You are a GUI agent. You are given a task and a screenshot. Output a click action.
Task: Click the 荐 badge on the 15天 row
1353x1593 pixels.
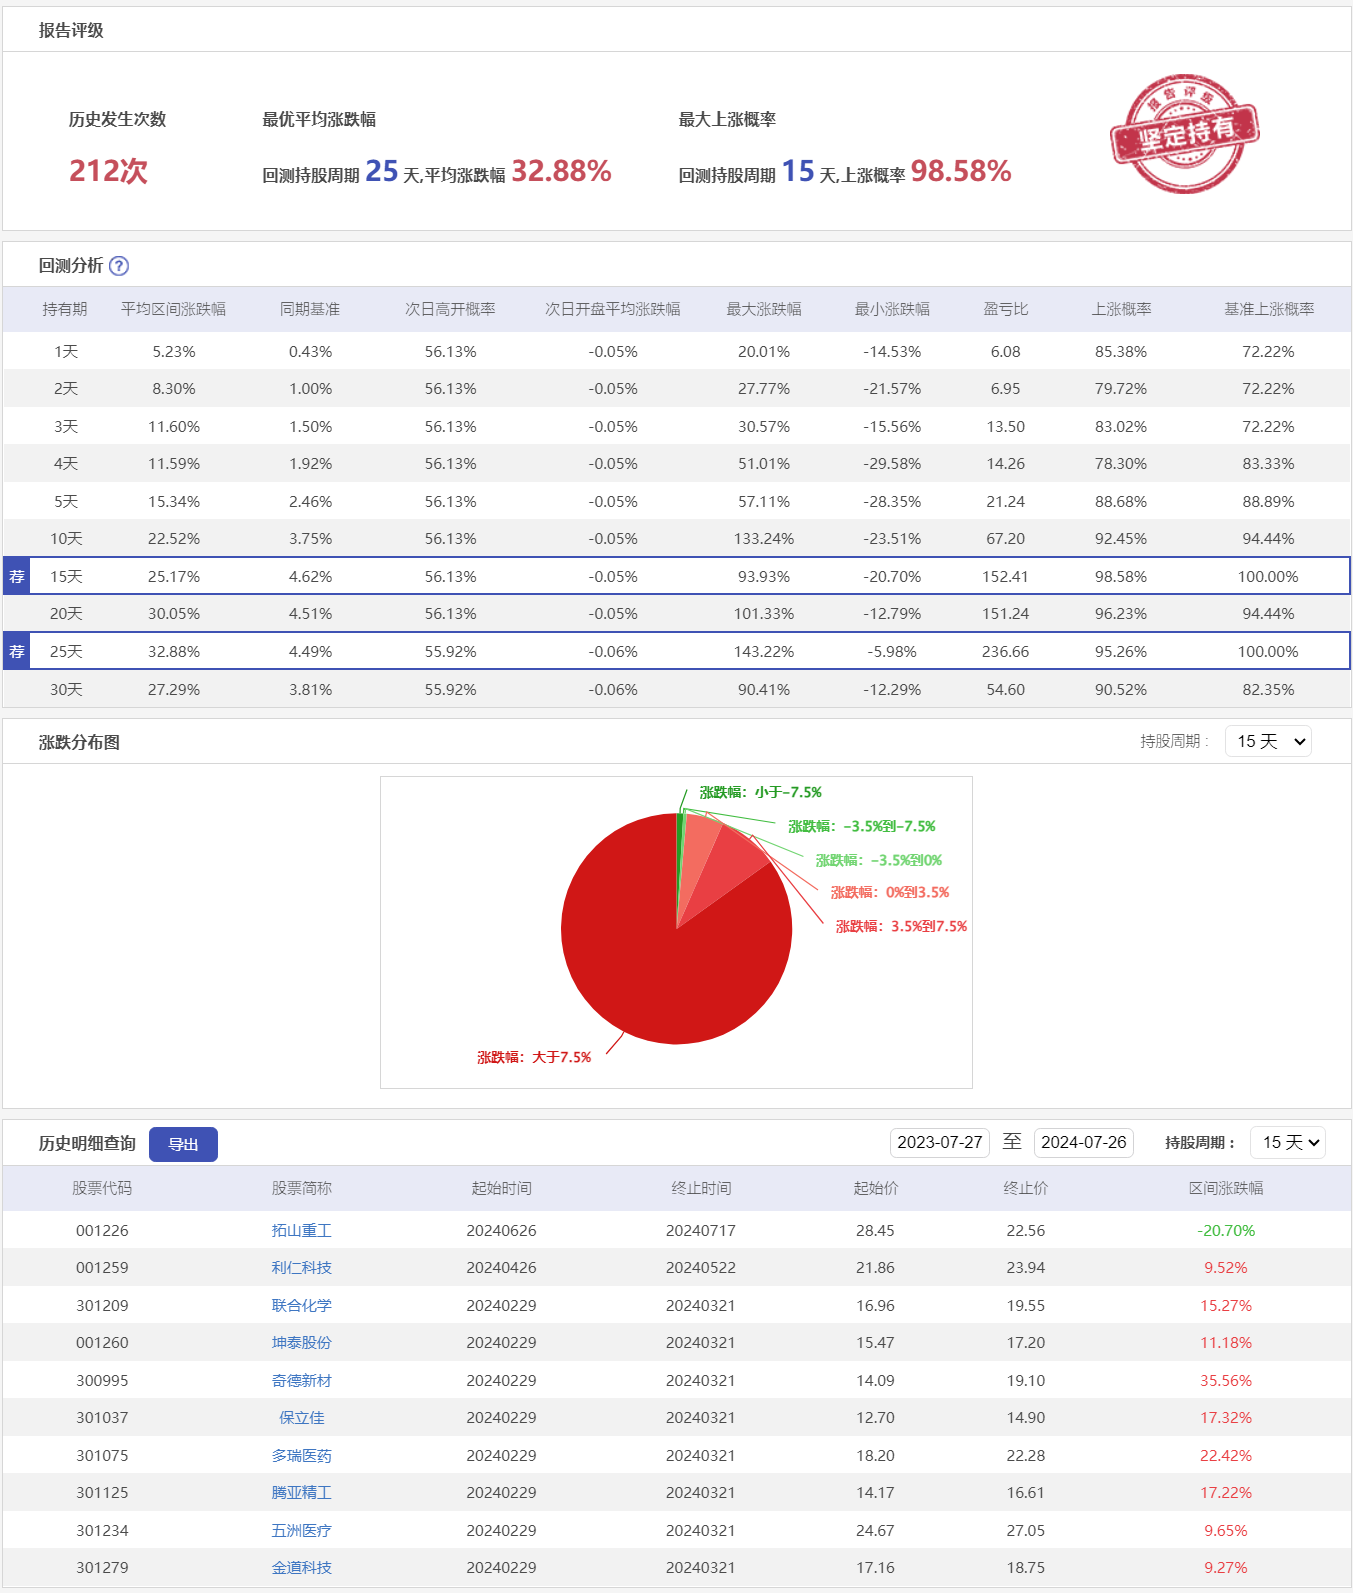pyautogui.click(x=17, y=577)
